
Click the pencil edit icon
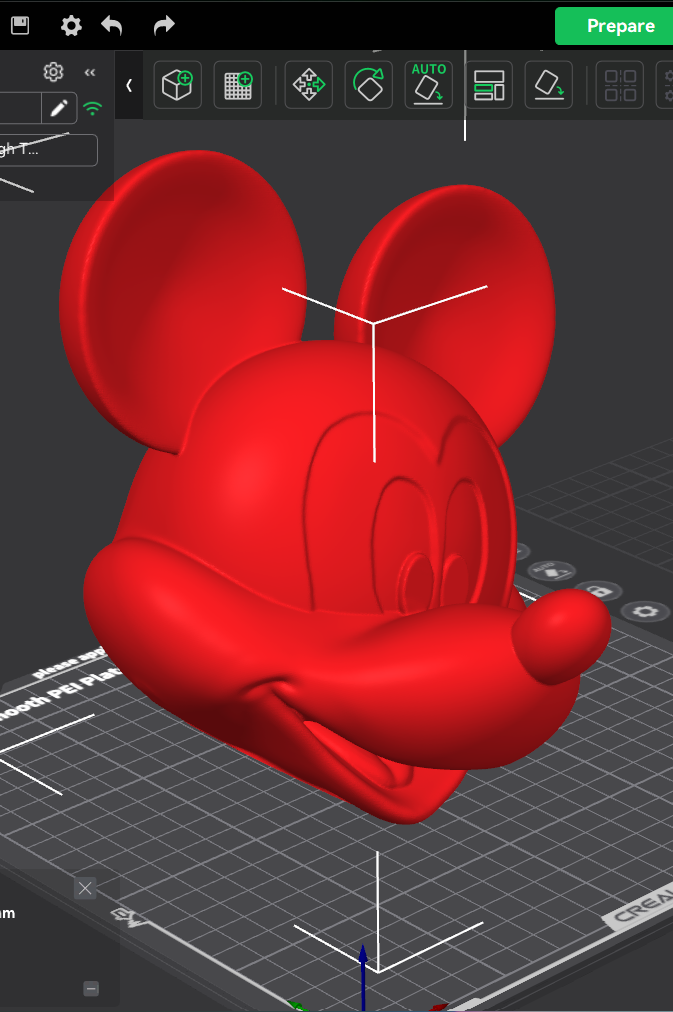[x=59, y=108]
